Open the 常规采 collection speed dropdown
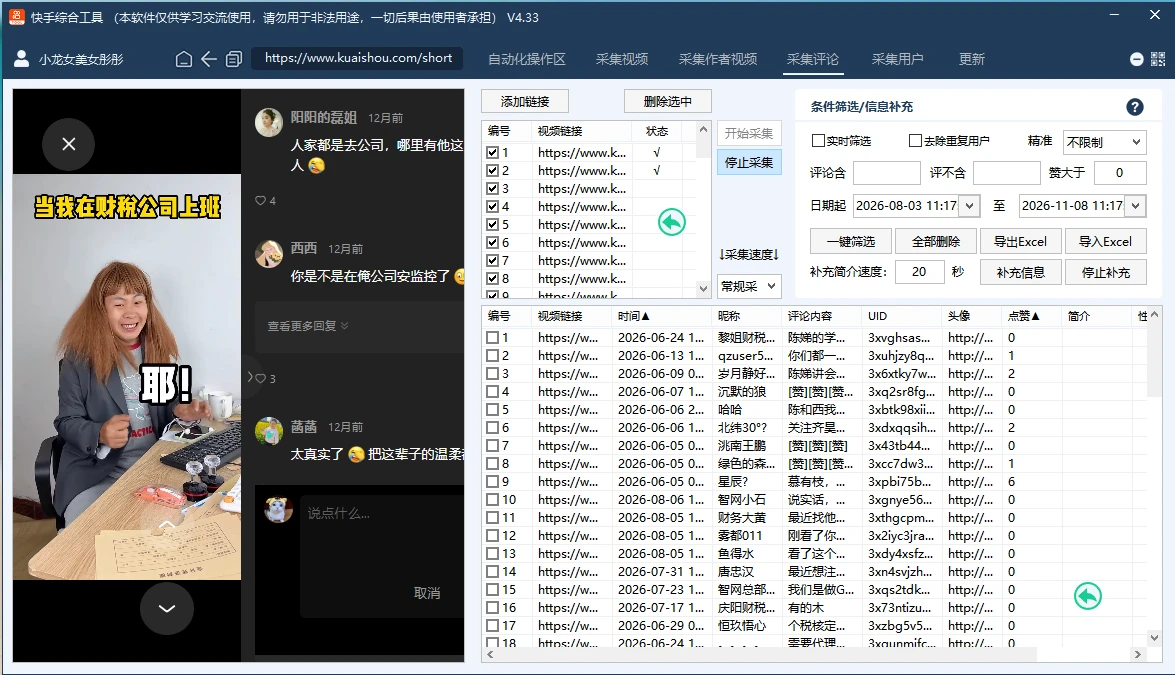The width and height of the screenshot is (1175, 675). point(749,286)
